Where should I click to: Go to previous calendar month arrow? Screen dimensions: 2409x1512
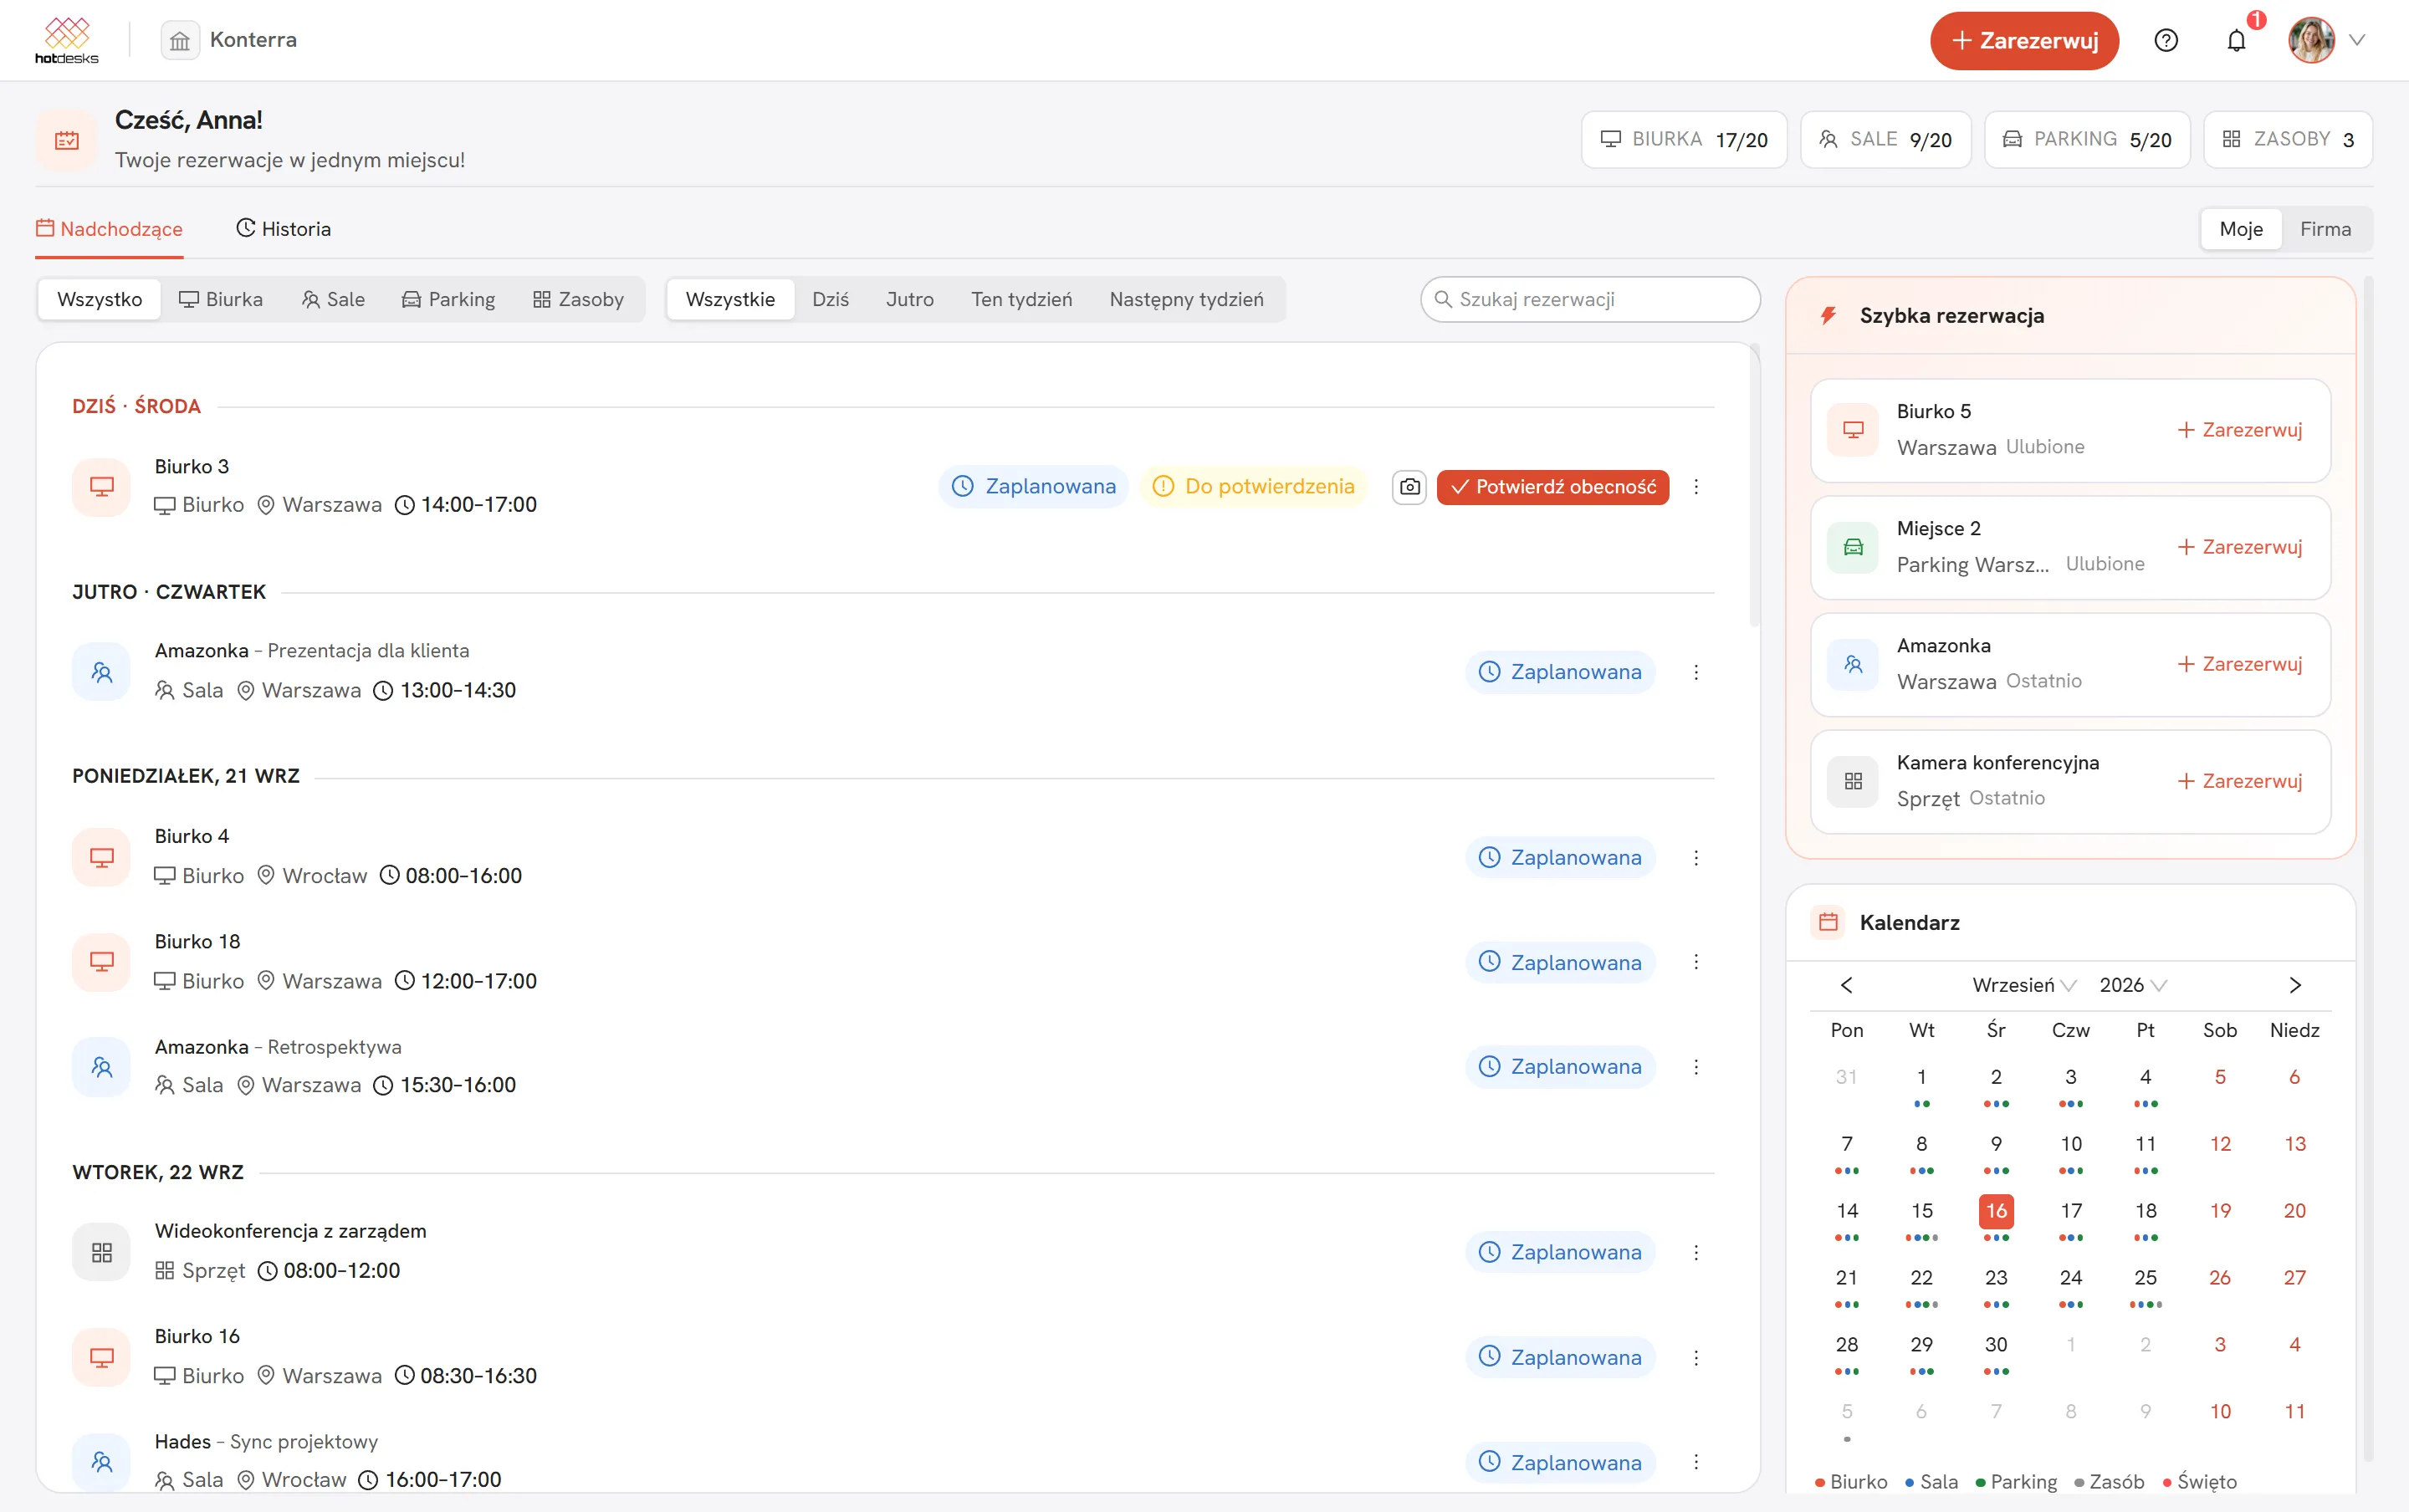click(x=1847, y=985)
